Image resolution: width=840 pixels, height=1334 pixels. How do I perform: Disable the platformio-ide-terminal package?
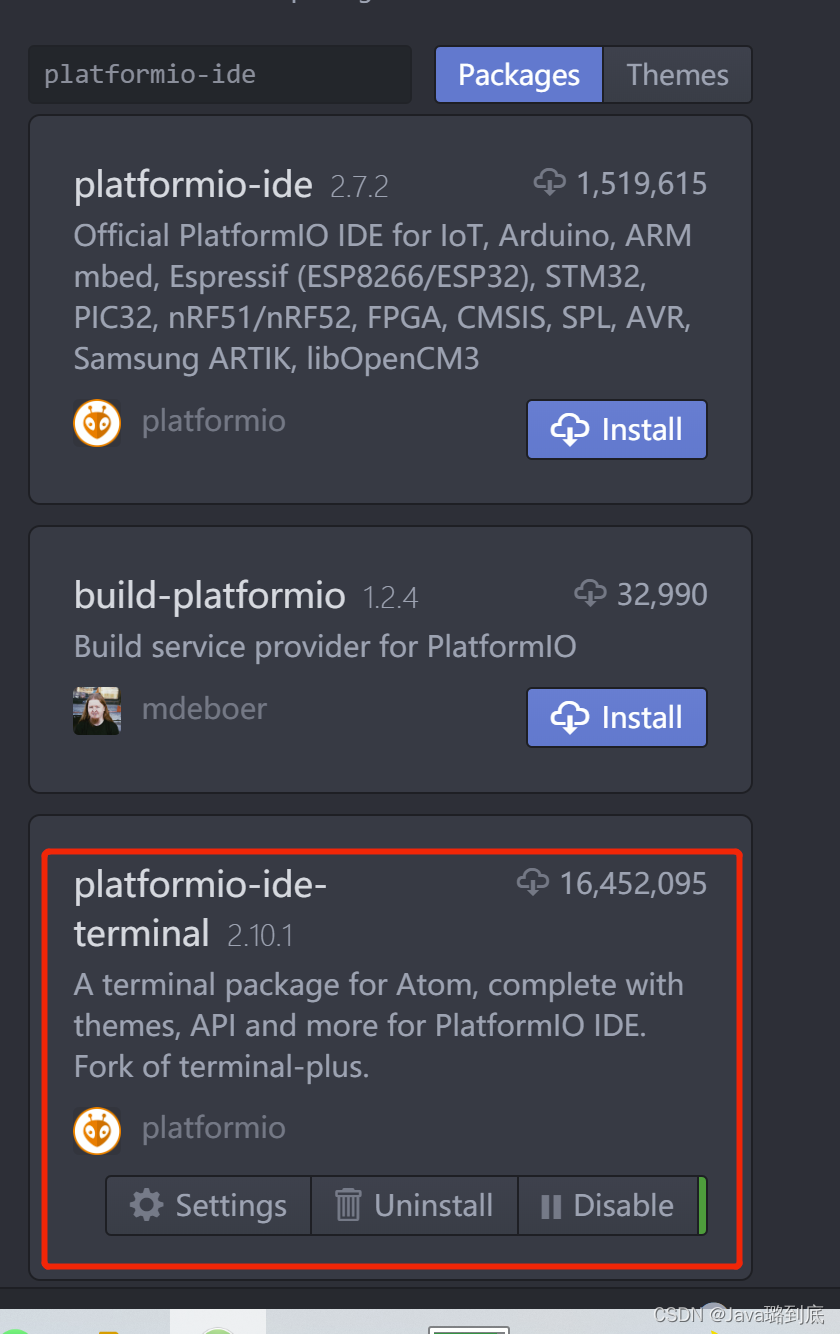pyautogui.click(x=608, y=1205)
